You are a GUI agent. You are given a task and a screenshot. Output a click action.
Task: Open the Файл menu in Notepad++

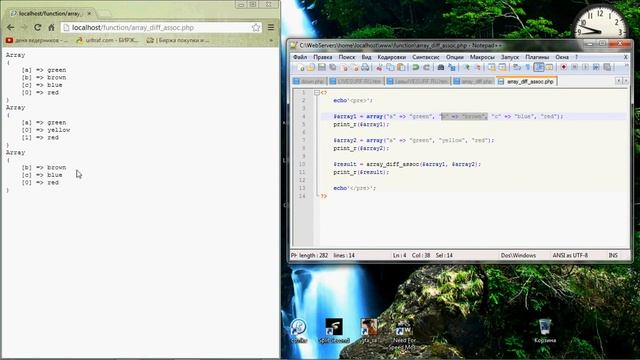(x=300, y=57)
